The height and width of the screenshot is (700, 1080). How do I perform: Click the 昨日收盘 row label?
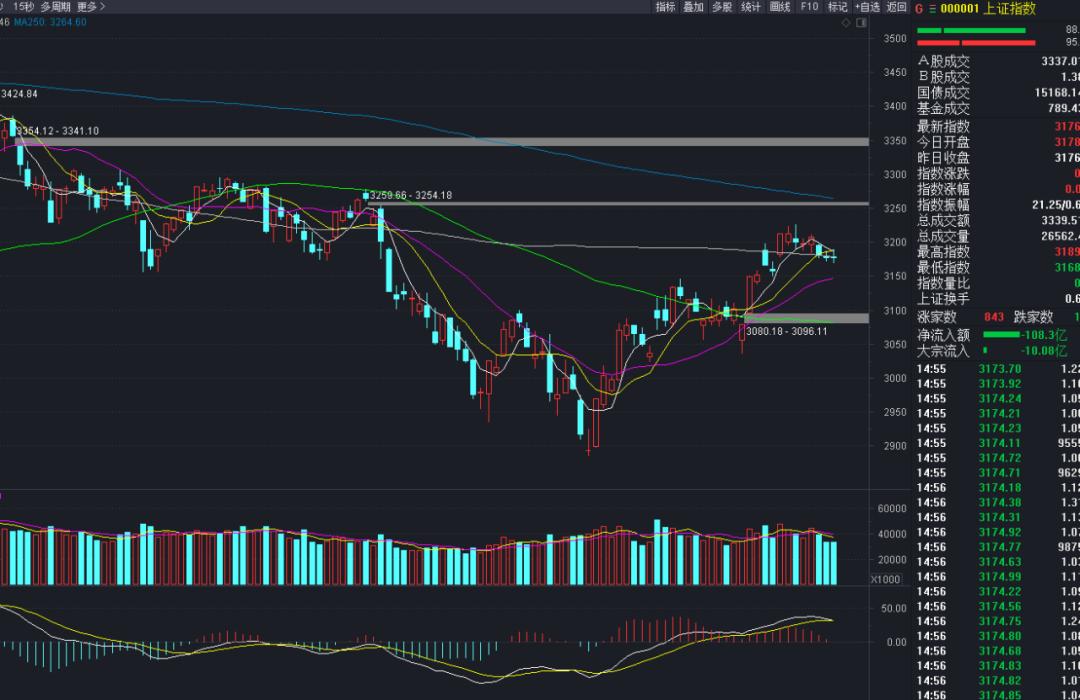coord(943,158)
